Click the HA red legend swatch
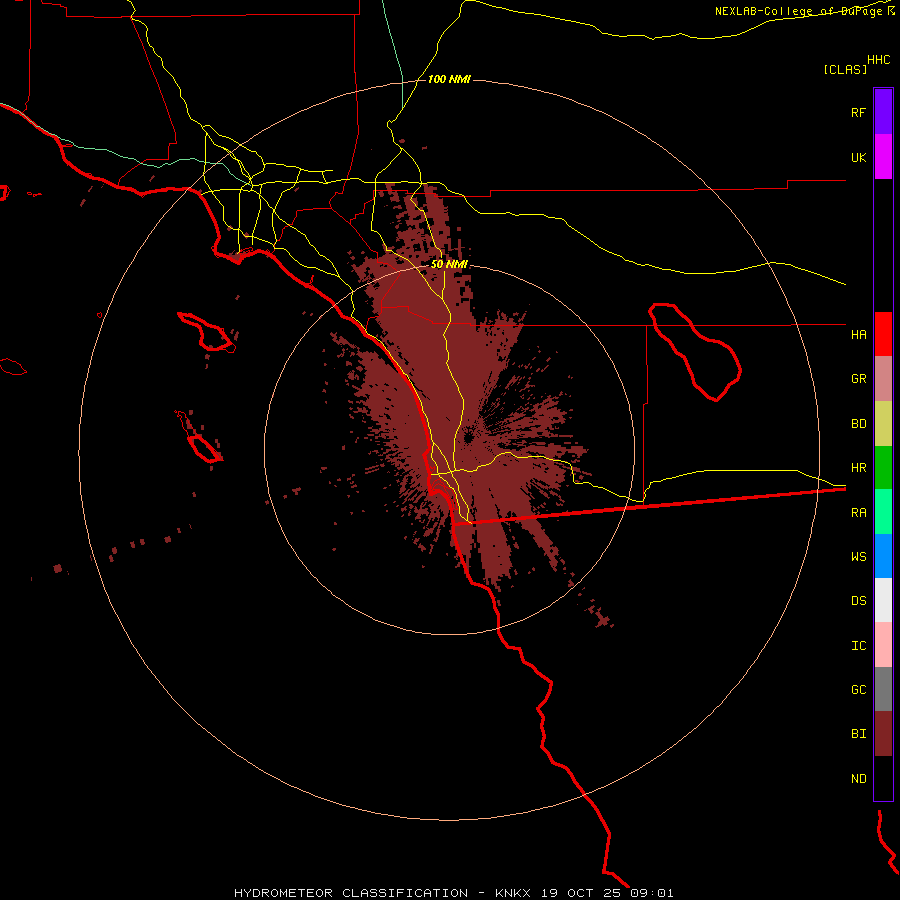 tap(883, 334)
